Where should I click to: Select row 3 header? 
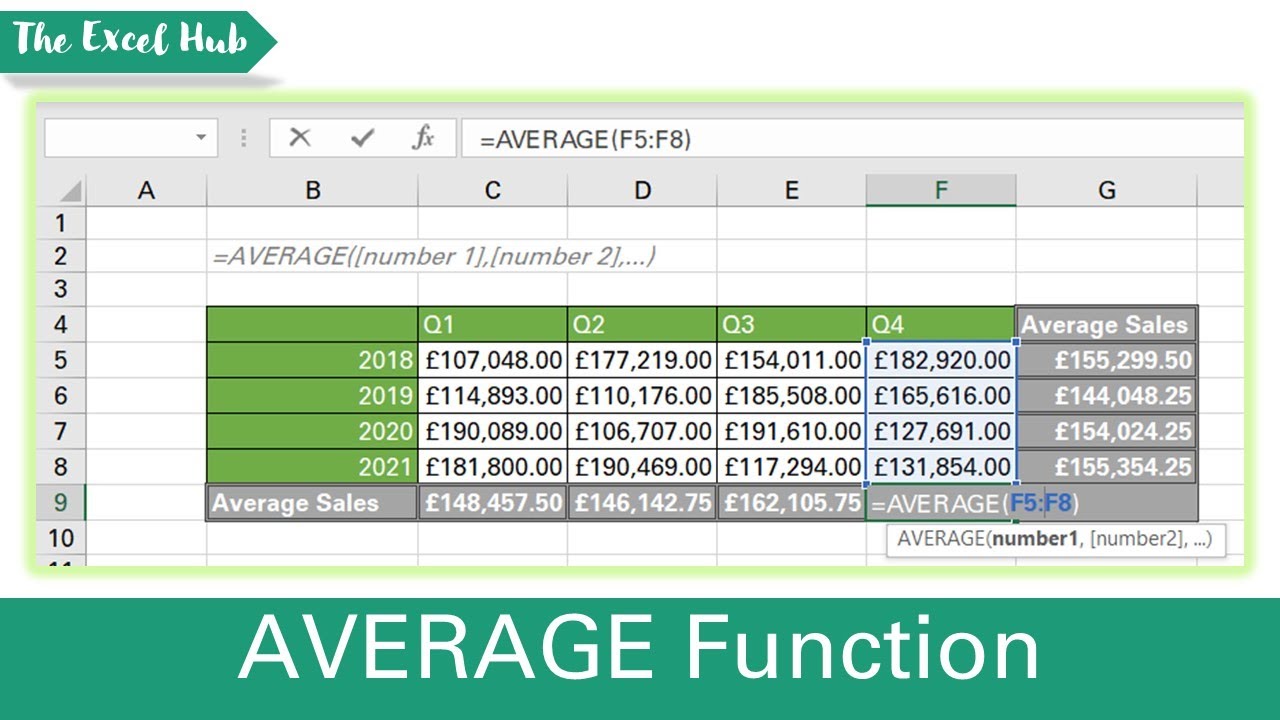(61, 289)
